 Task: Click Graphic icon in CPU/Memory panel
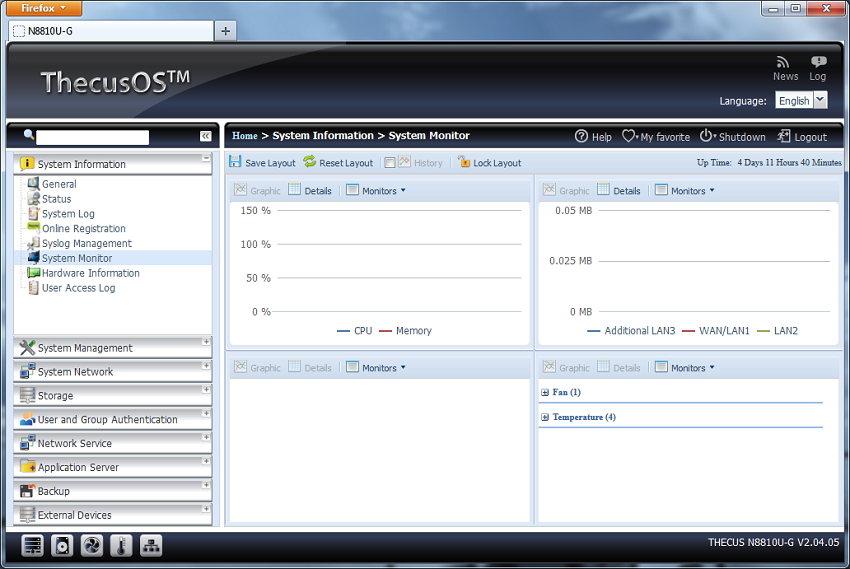click(241, 190)
